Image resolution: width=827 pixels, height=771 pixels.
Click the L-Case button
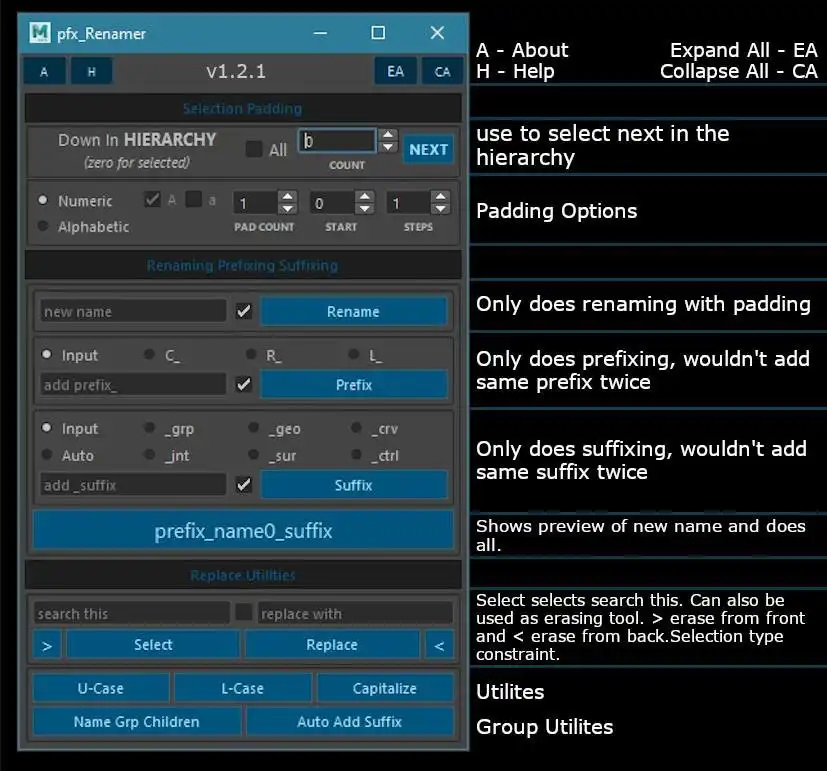[x=243, y=688]
